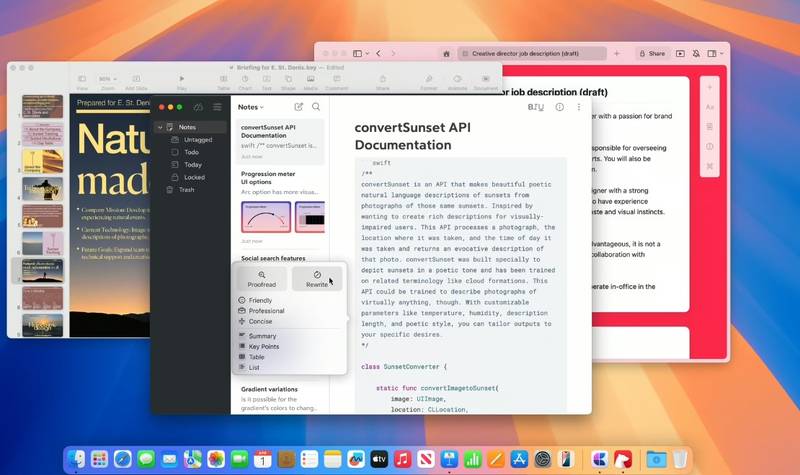
Task: Go back in the pink document window
Action: tap(379, 53)
